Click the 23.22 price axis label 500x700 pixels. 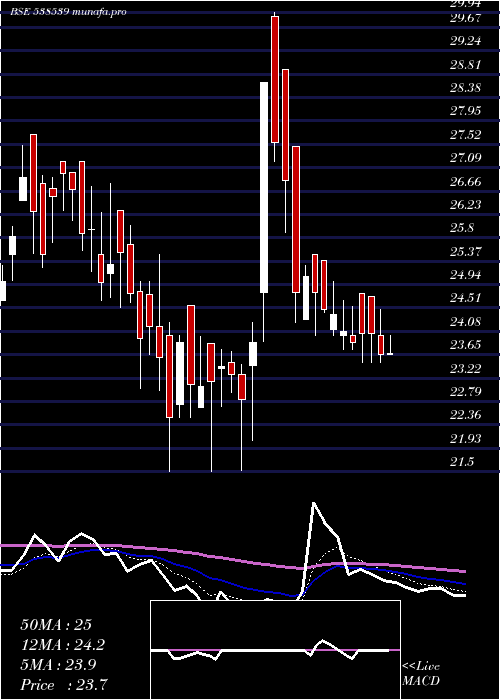pos(466,368)
